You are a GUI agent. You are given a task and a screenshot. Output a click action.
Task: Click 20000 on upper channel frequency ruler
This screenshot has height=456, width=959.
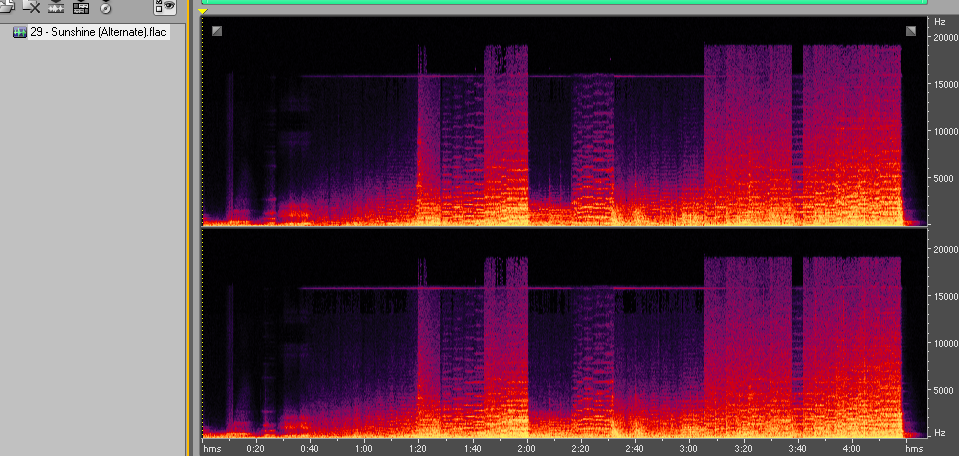[x=945, y=38]
